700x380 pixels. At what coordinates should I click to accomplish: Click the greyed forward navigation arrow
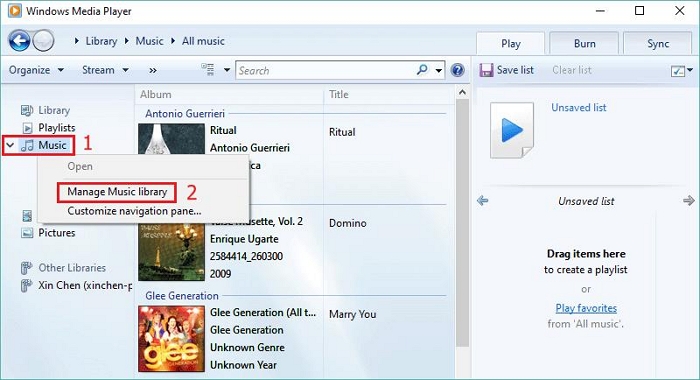pyautogui.click(x=43, y=41)
